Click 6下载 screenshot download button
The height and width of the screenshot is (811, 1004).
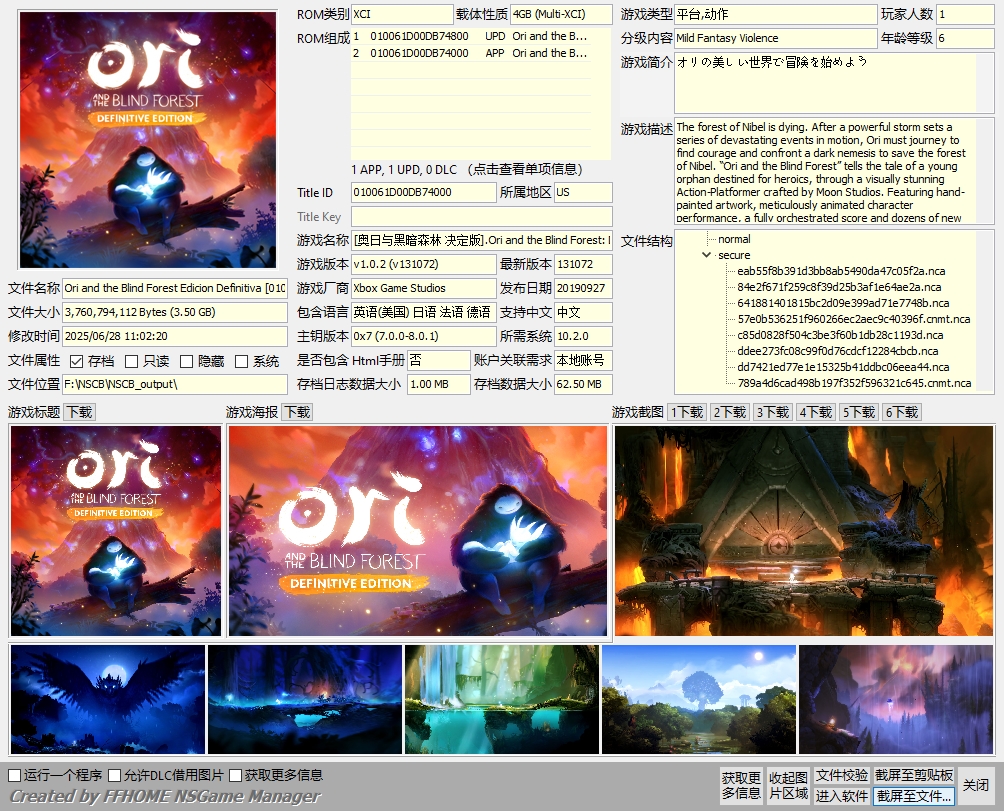[x=902, y=412]
